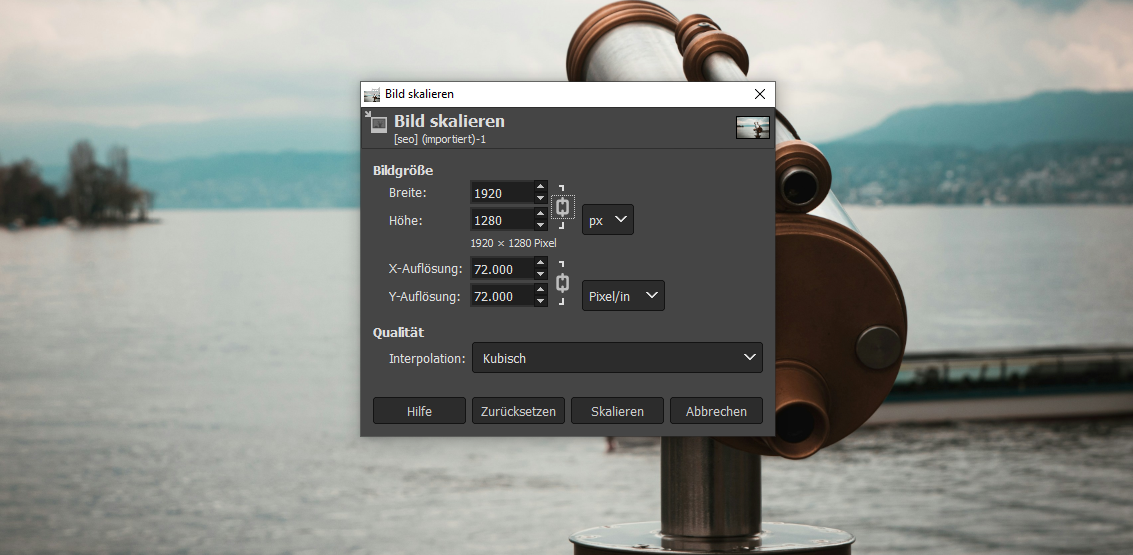
Task: Click the Qualität section heading
Action: 398,332
